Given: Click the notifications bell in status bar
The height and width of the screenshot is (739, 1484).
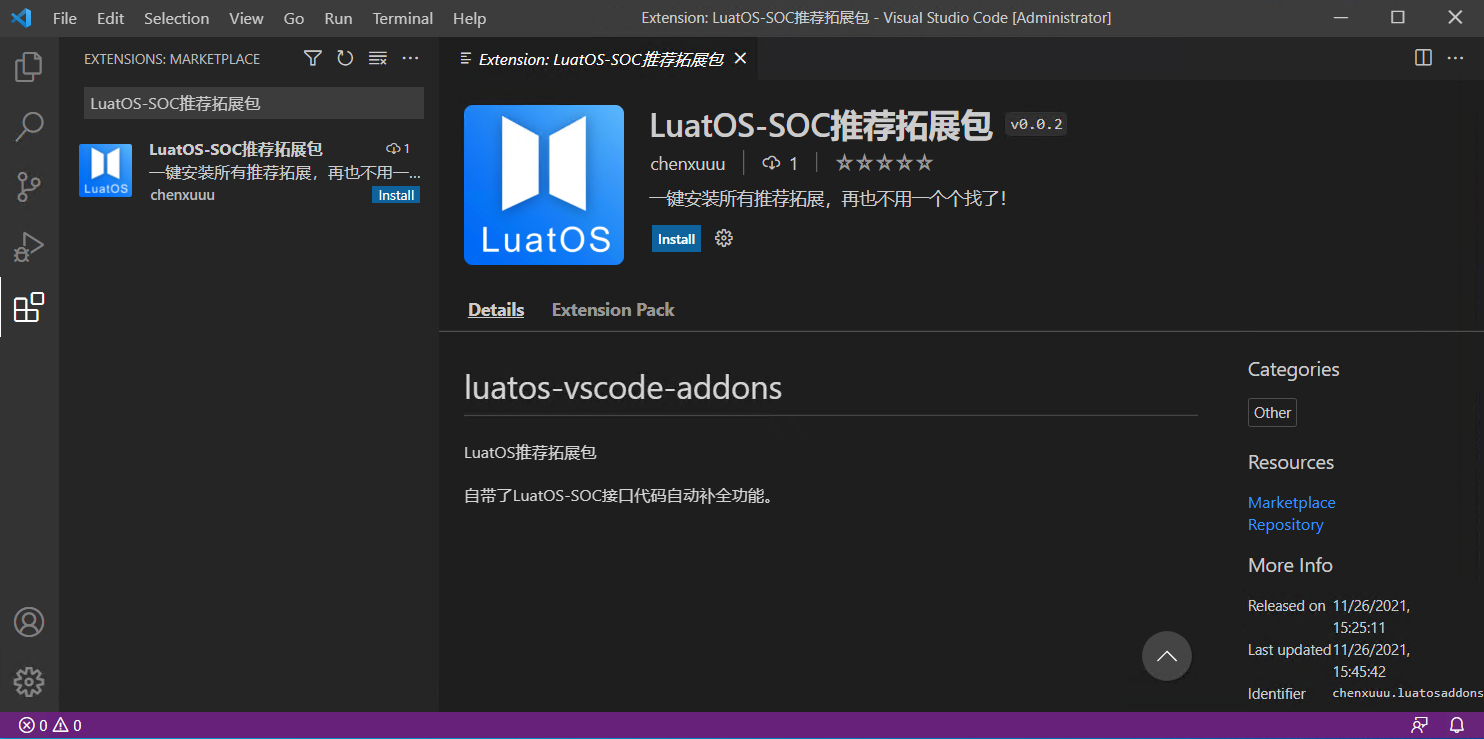Looking at the screenshot, I should tap(1457, 724).
